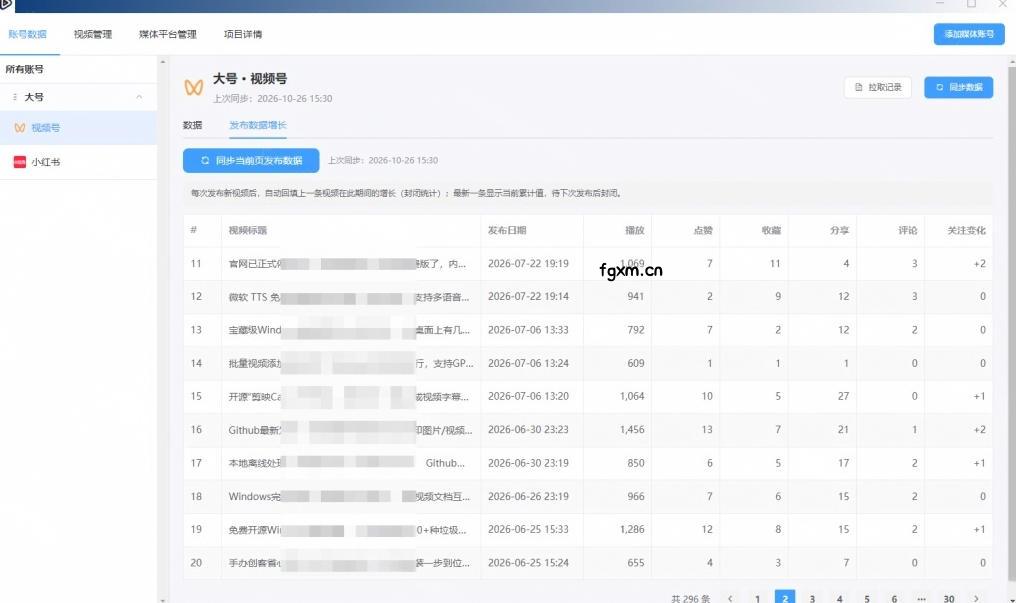Click play count 1,456 in row 16

(632, 429)
